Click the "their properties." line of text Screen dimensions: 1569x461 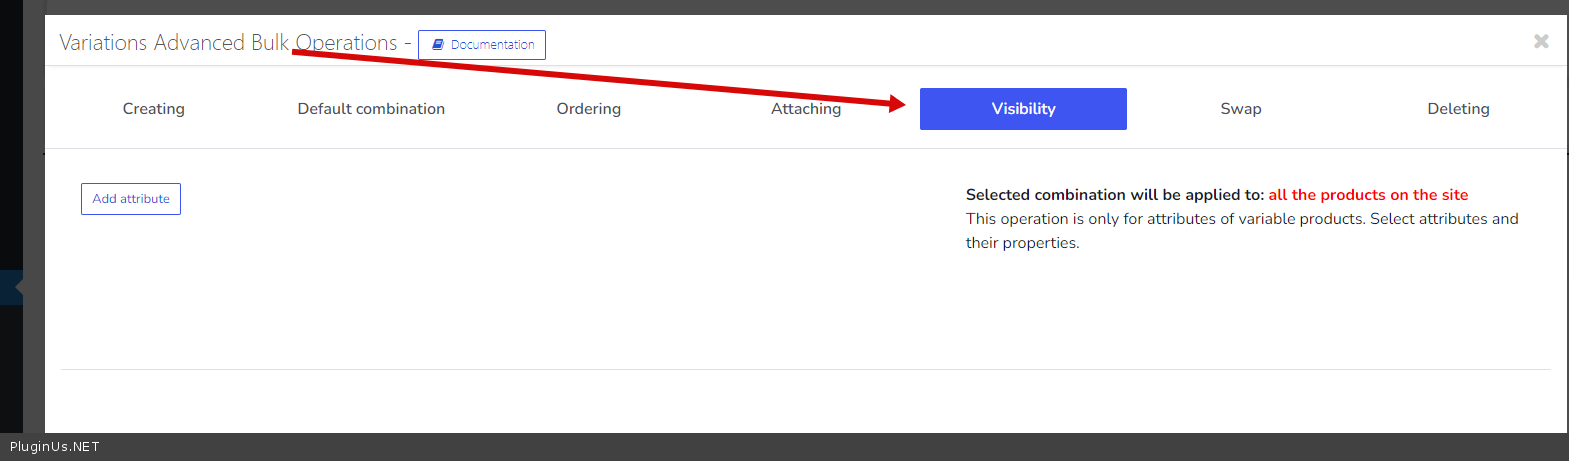(x=1022, y=243)
